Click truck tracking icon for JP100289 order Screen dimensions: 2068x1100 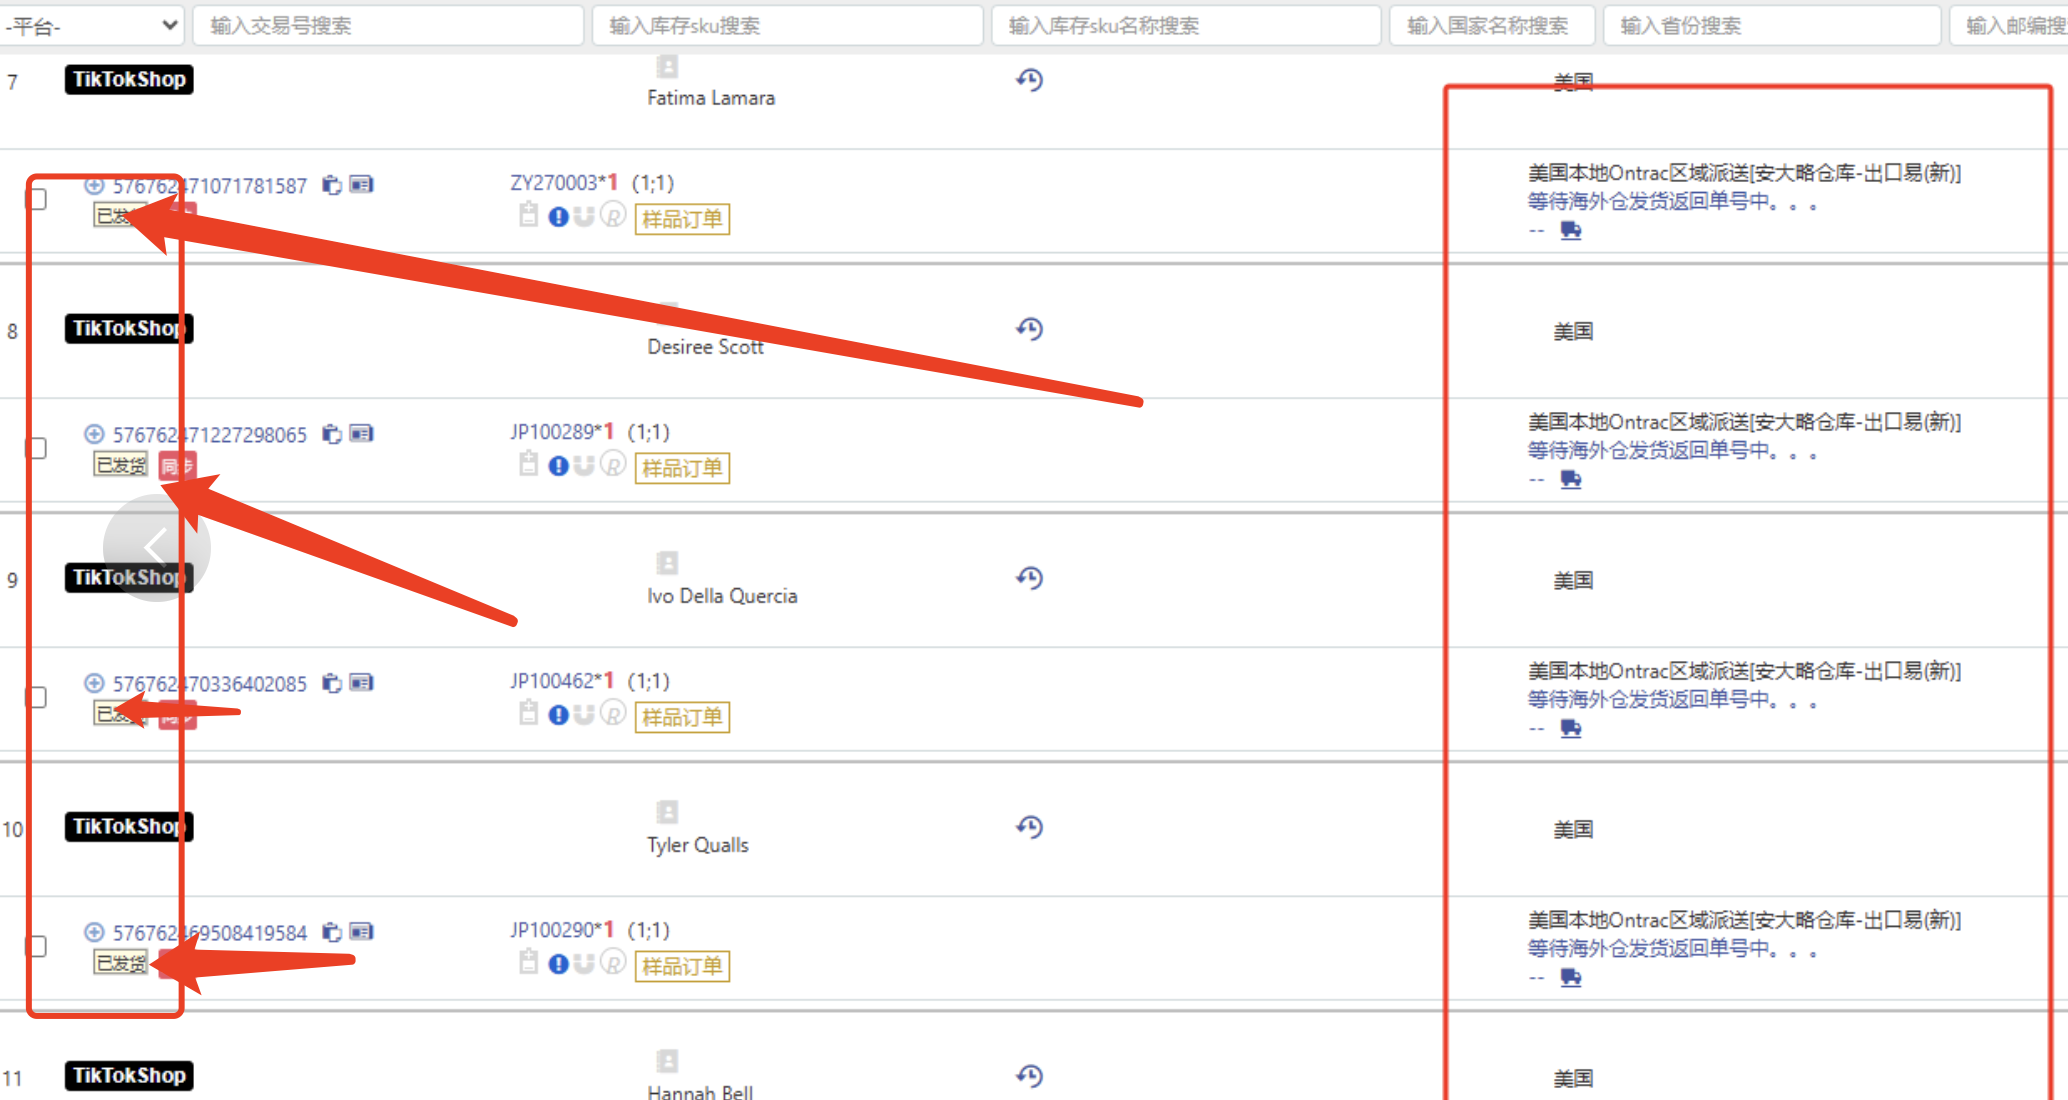[1571, 480]
